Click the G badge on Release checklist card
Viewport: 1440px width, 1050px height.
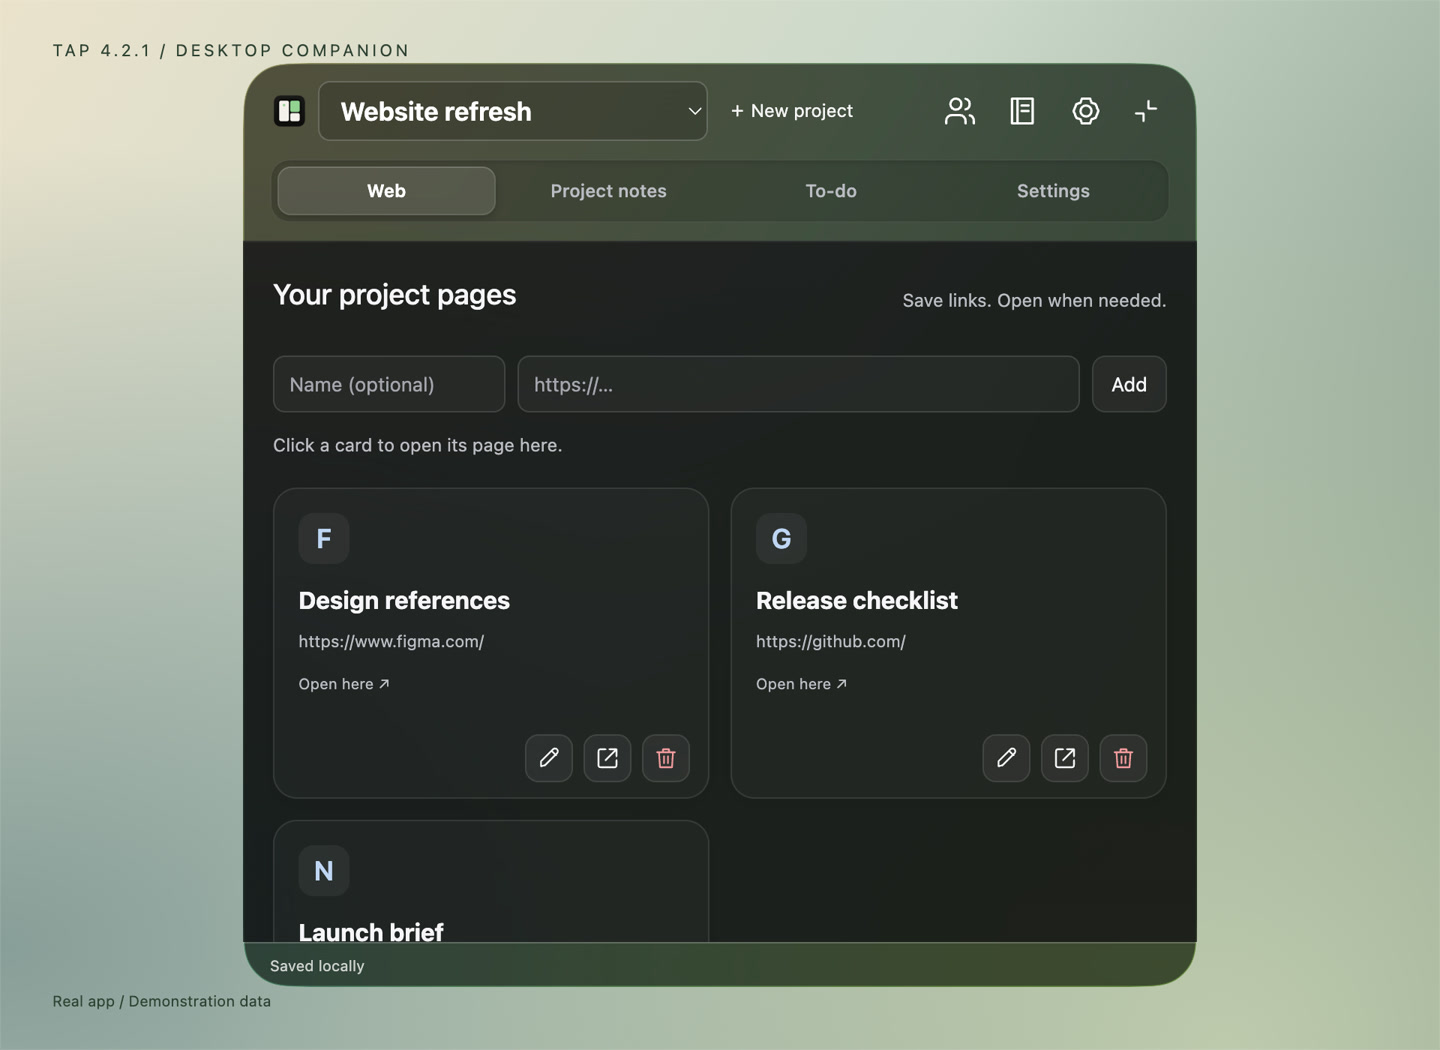point(781,539)
